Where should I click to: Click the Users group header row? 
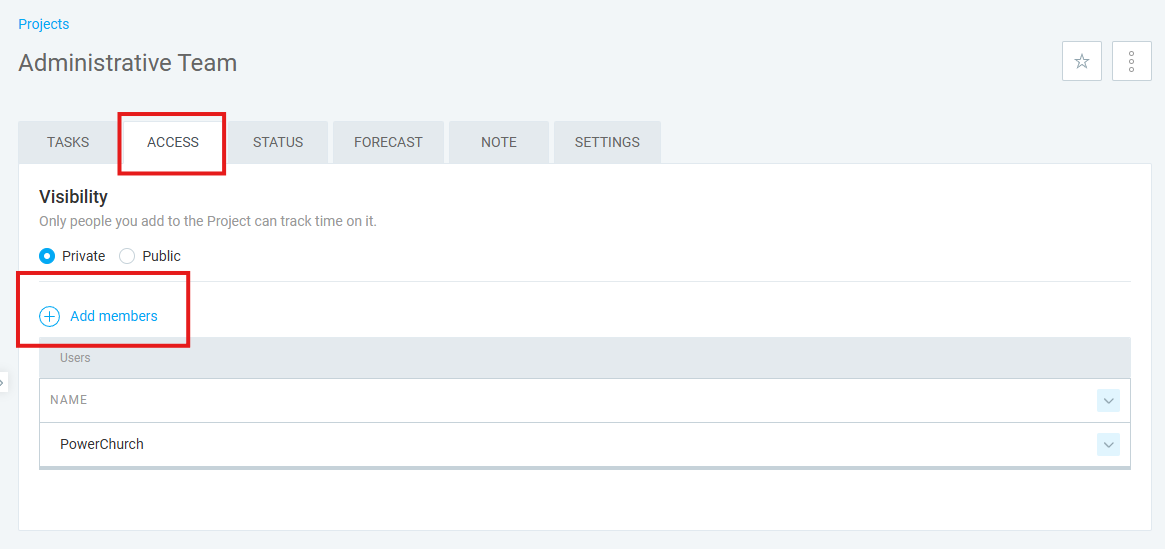(x=585, y=358)
